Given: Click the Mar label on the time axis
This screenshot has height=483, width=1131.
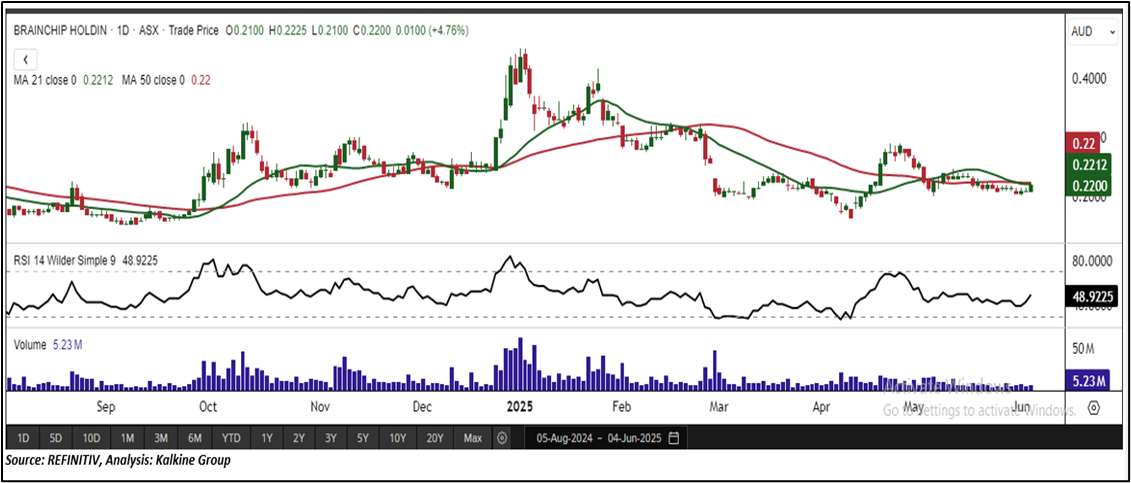Looking at the screenshot, I should [x=718, y=407].
